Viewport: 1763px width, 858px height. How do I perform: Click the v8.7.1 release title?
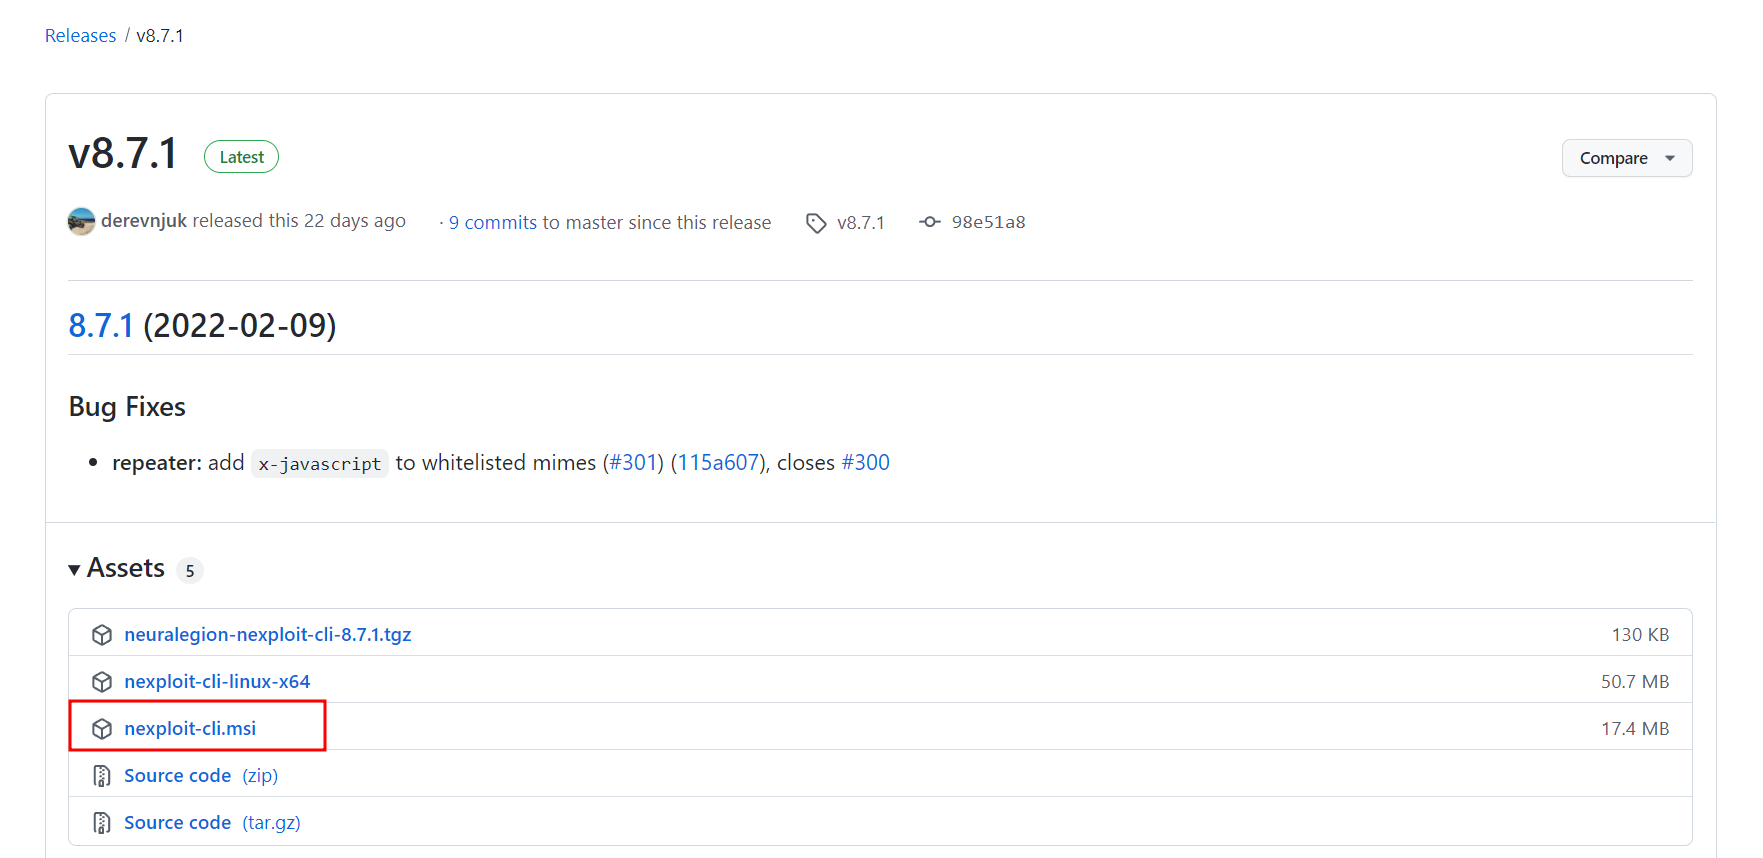pos(123,155)
